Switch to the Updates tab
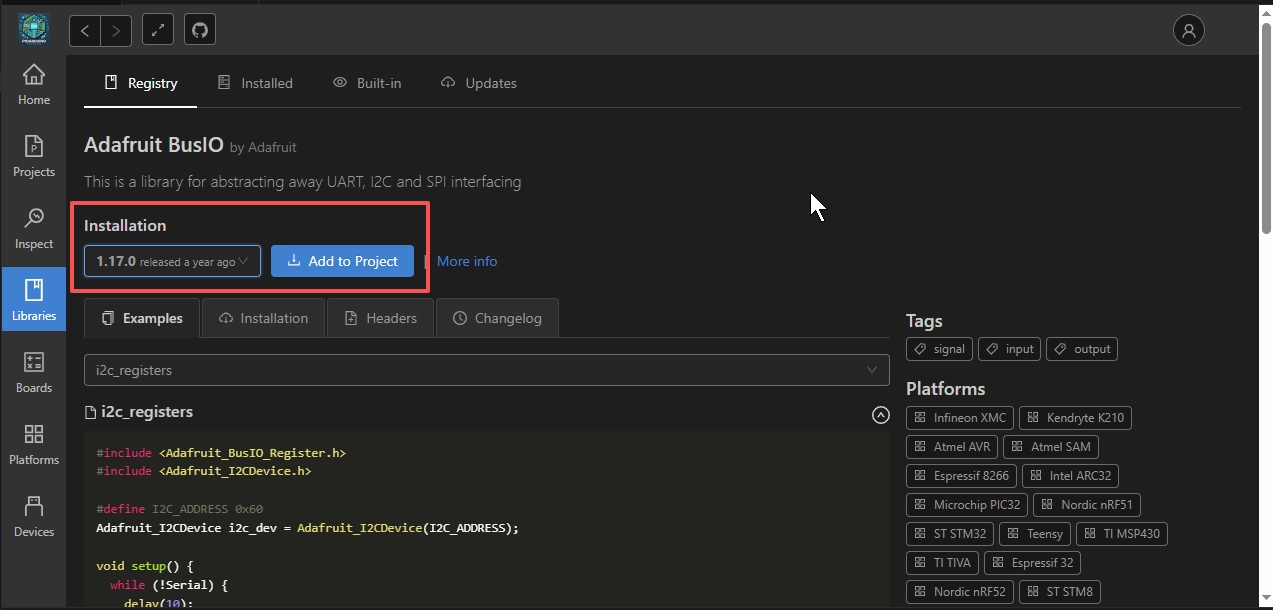This screenshot has height=610, width=1273. (x=479, y=83)
